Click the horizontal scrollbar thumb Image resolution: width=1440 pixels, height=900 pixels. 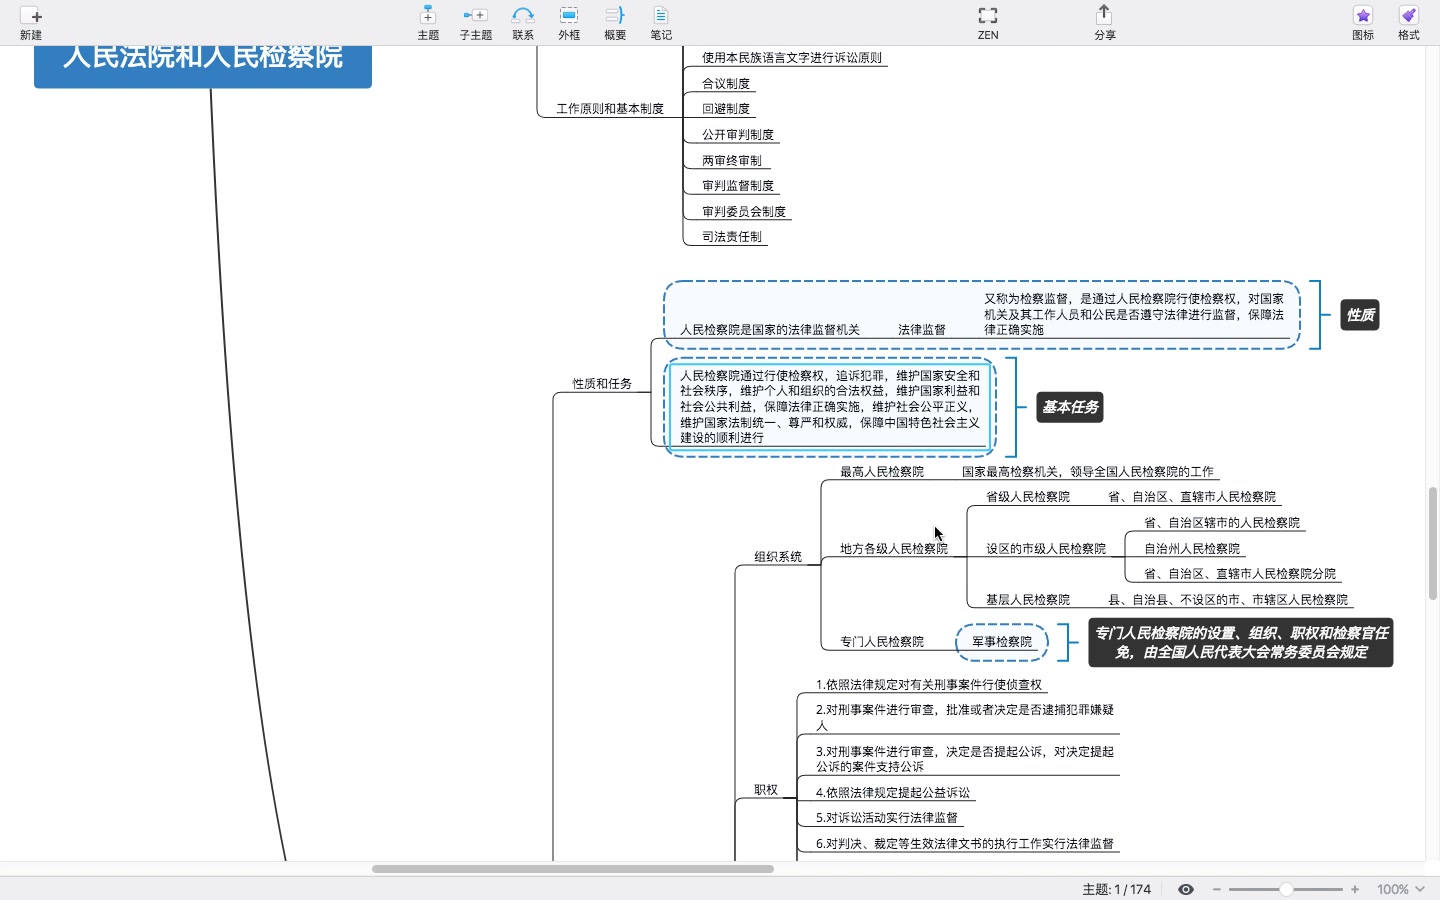pyautogui.click(x=573, y=869)
